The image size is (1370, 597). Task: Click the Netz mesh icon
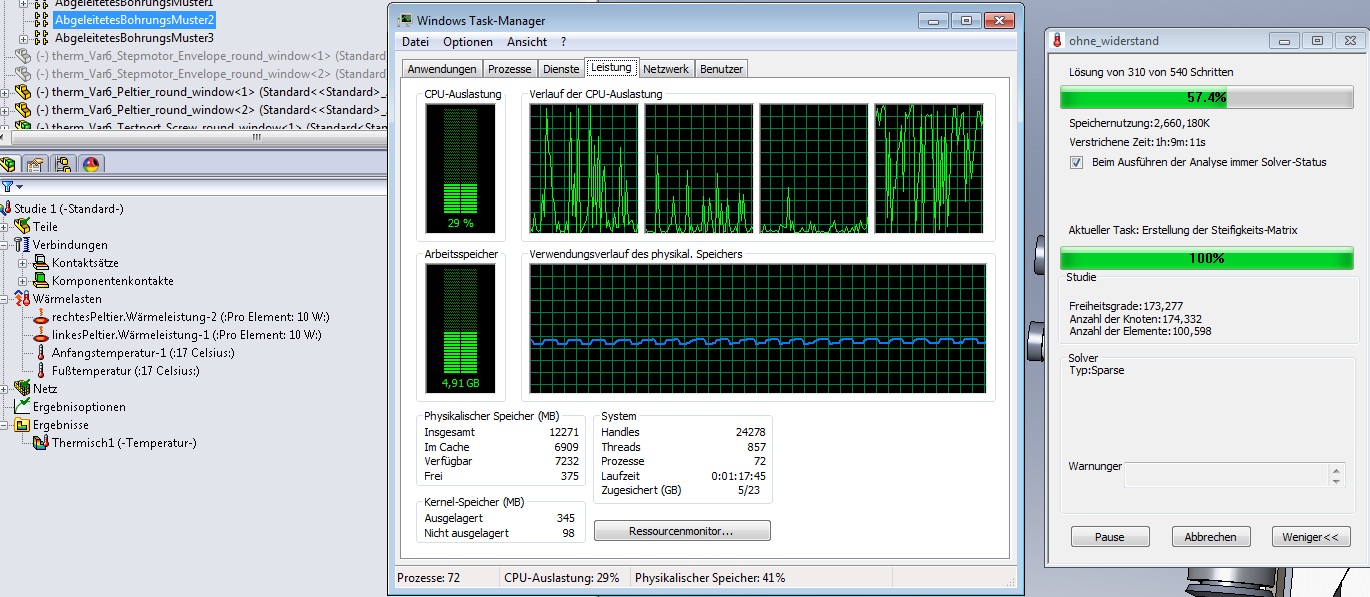[23, 389]
